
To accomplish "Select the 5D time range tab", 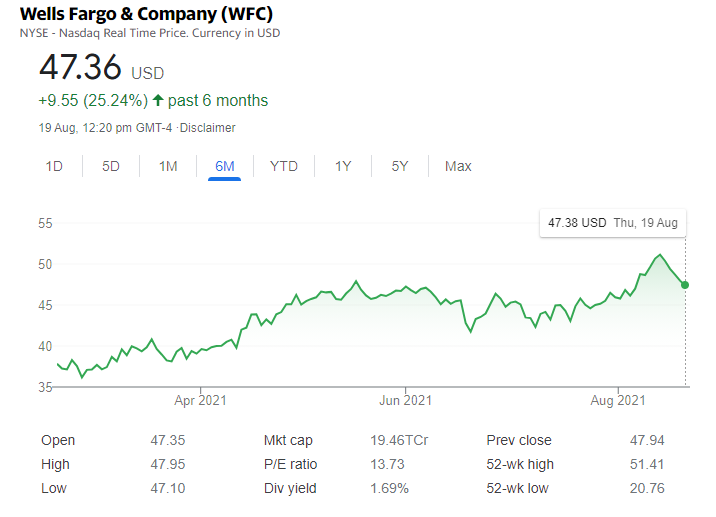I will click(111, 166).
